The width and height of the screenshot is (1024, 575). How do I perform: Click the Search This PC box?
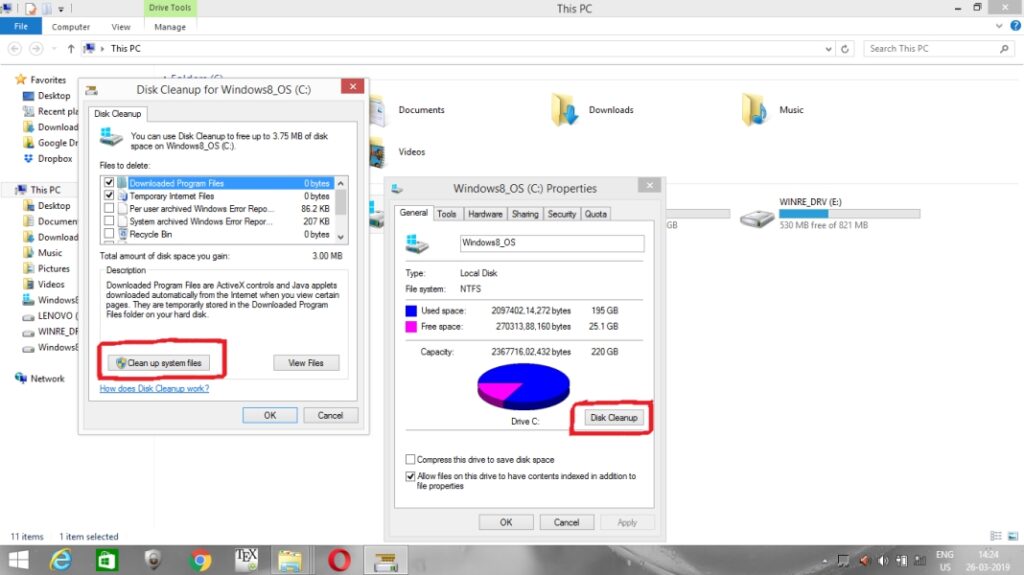[939, 49]
